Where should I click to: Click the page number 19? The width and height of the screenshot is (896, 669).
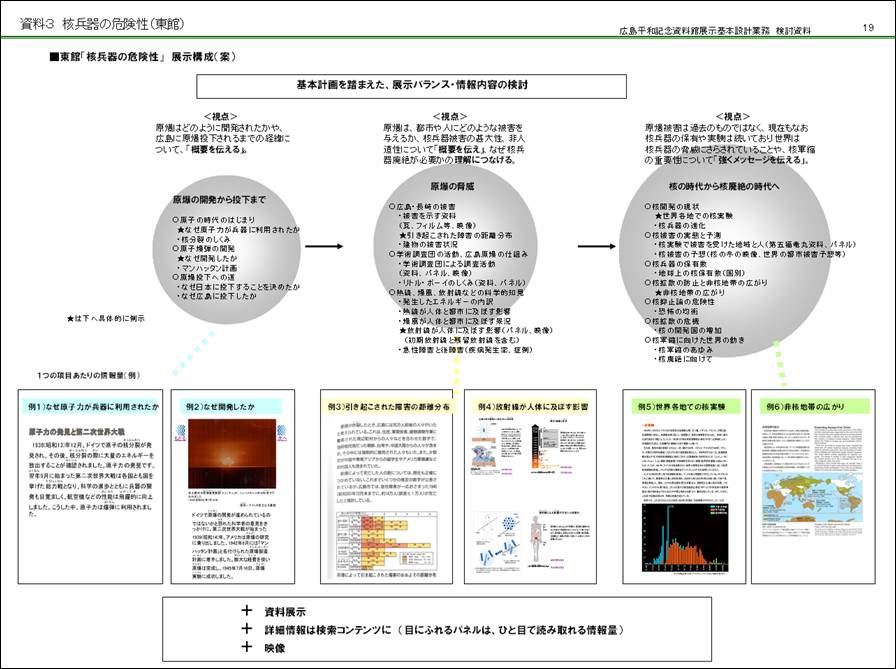click(x=868, y=27)
